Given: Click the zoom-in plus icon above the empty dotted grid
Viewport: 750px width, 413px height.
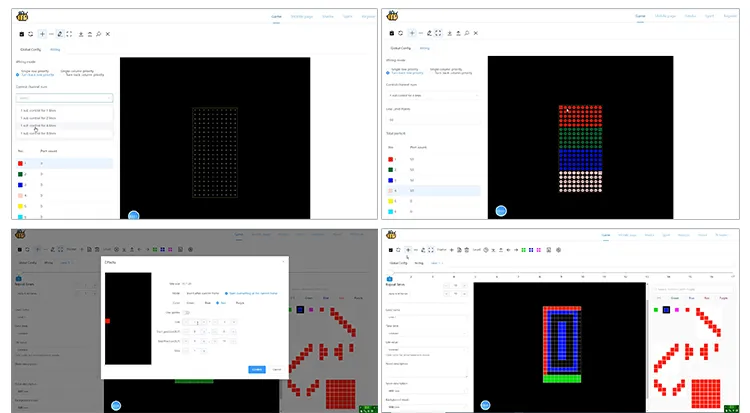Looking at the screenshot, I should pyautogui.click(x=42, y=34).
